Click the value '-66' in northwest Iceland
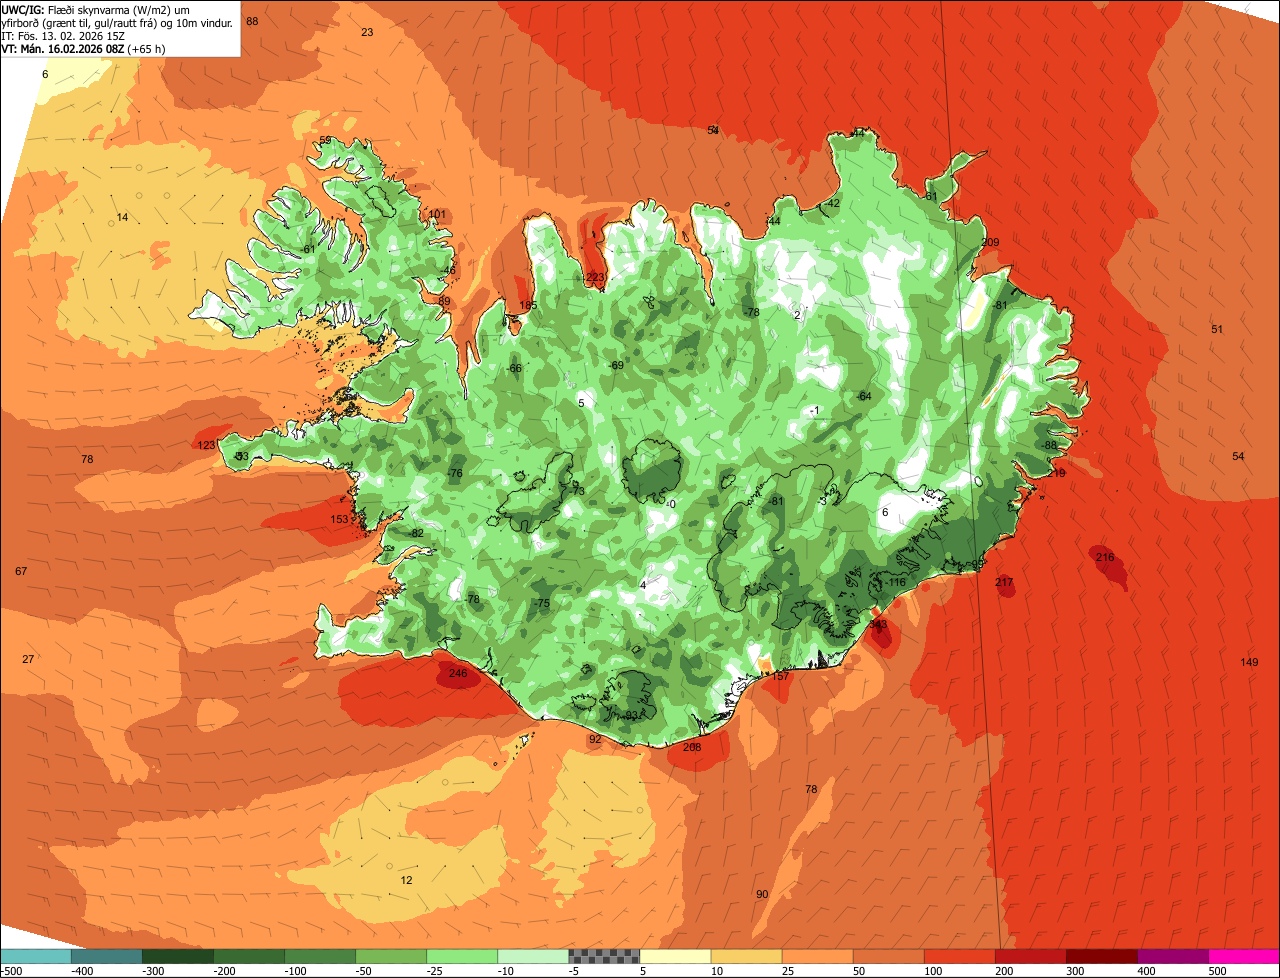This screenshot has width=1280, height=978. tap(515, 368)
